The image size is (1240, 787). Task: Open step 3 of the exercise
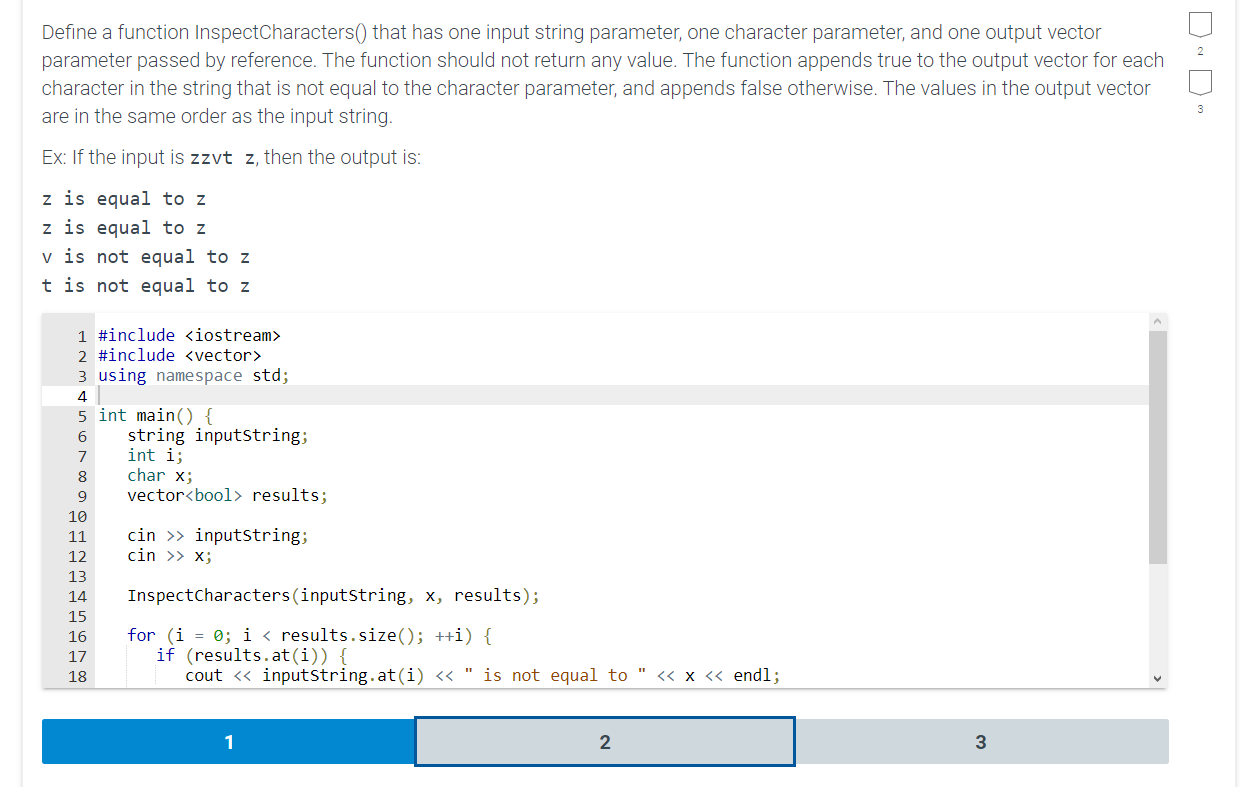point(981,741)
